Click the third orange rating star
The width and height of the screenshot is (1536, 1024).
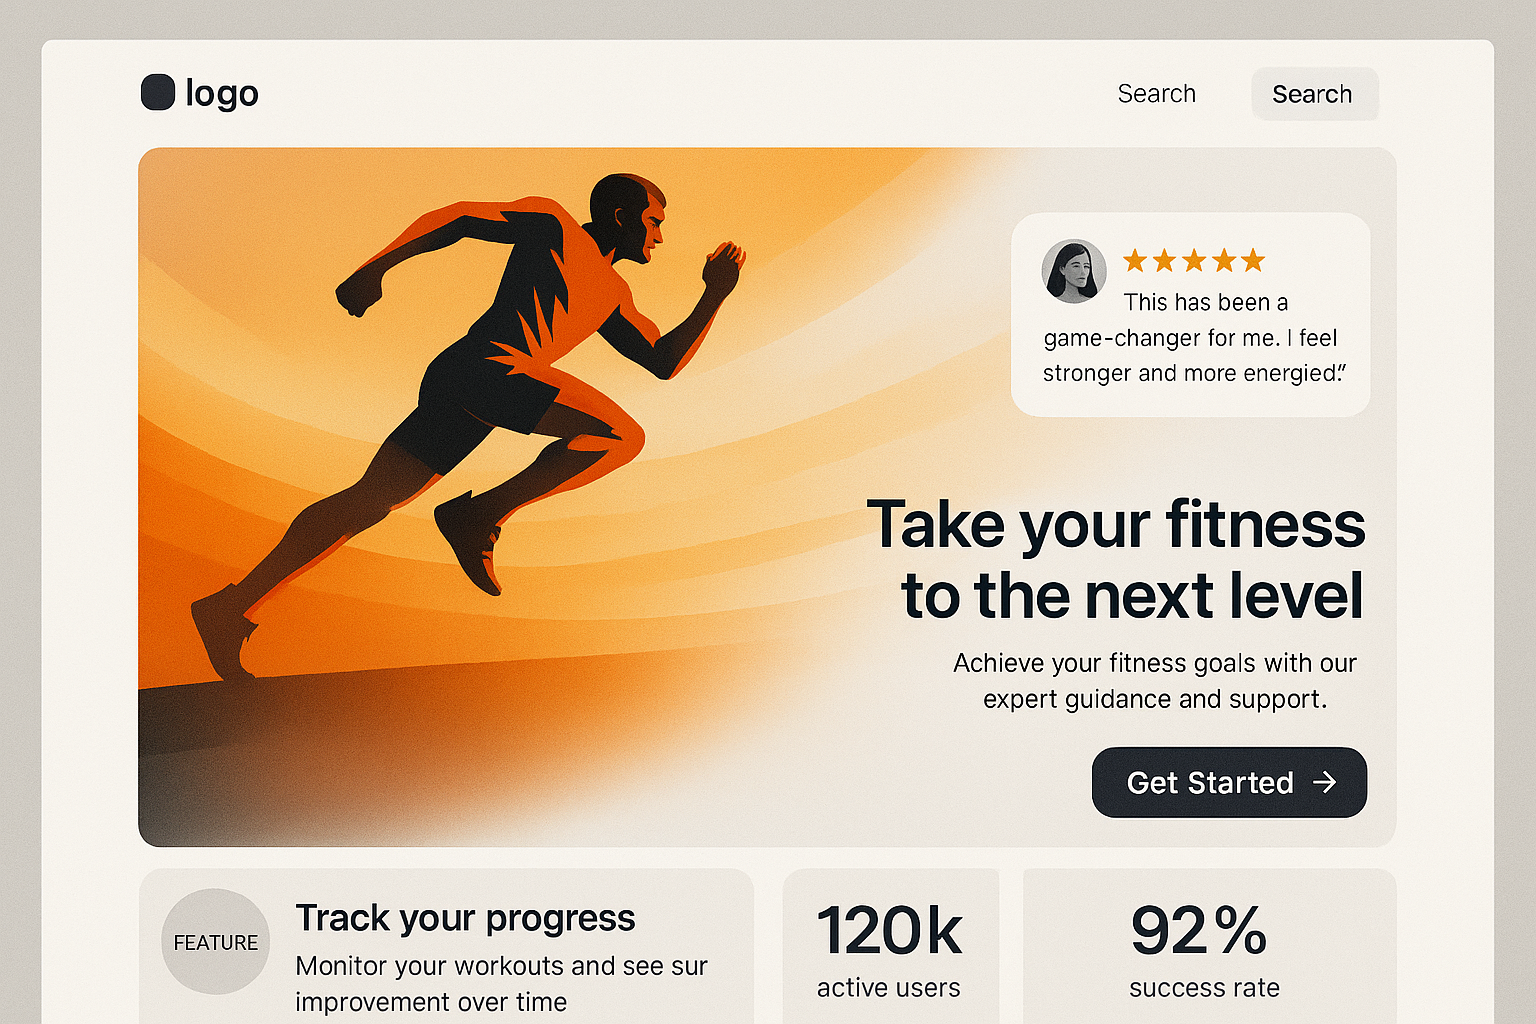coord(1194,261)
